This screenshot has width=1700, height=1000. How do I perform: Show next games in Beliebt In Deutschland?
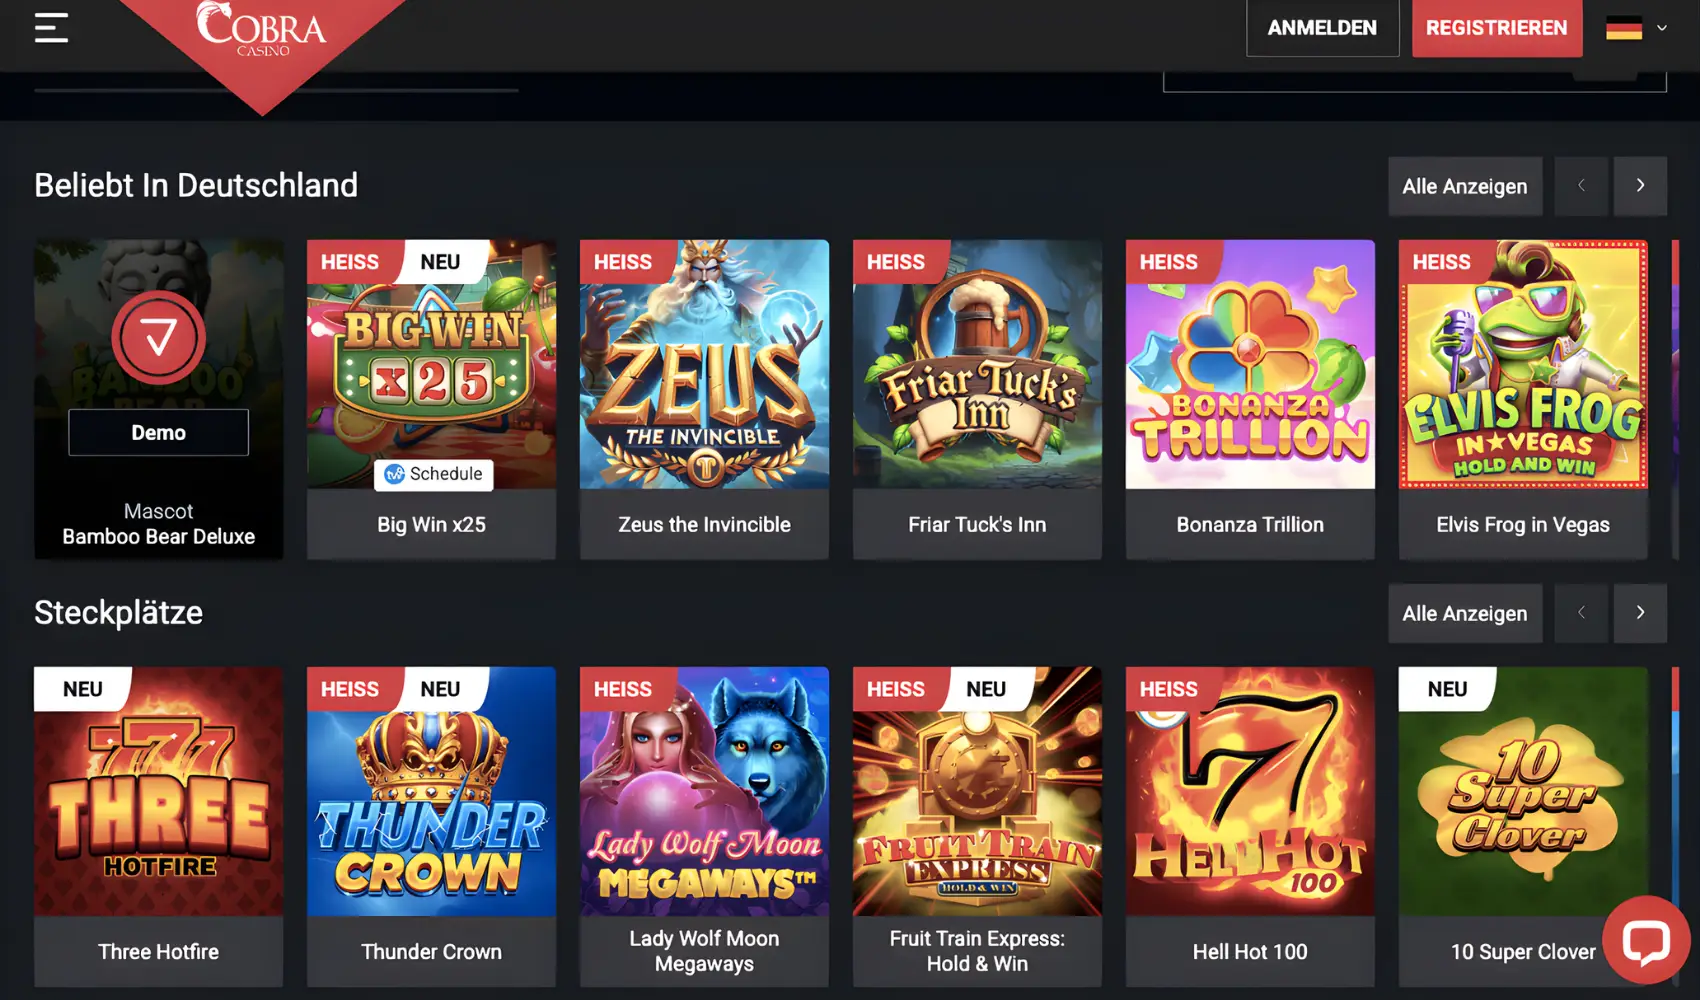(1640, 186)
